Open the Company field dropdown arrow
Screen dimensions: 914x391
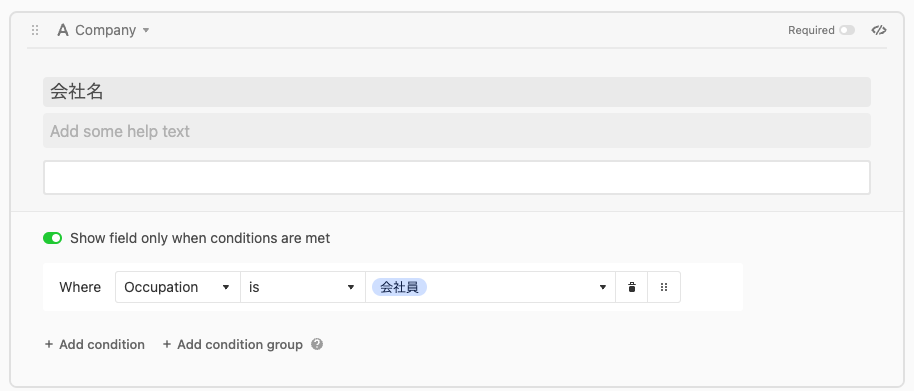[x=146, y=30]
